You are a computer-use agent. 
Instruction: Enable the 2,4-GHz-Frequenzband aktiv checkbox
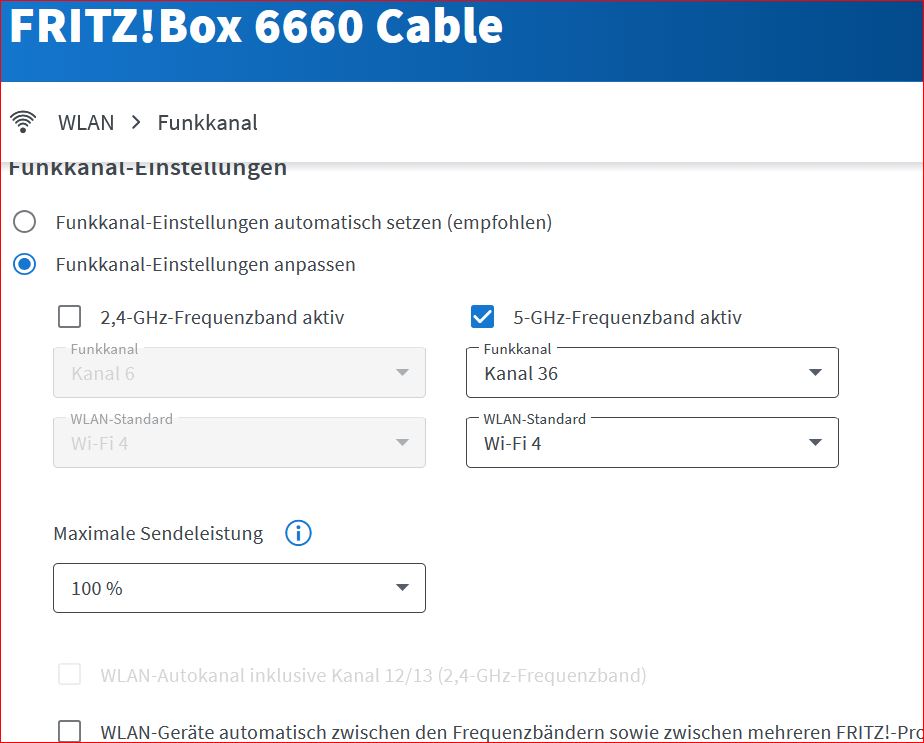pyautogui.click(x=70, y=318)
